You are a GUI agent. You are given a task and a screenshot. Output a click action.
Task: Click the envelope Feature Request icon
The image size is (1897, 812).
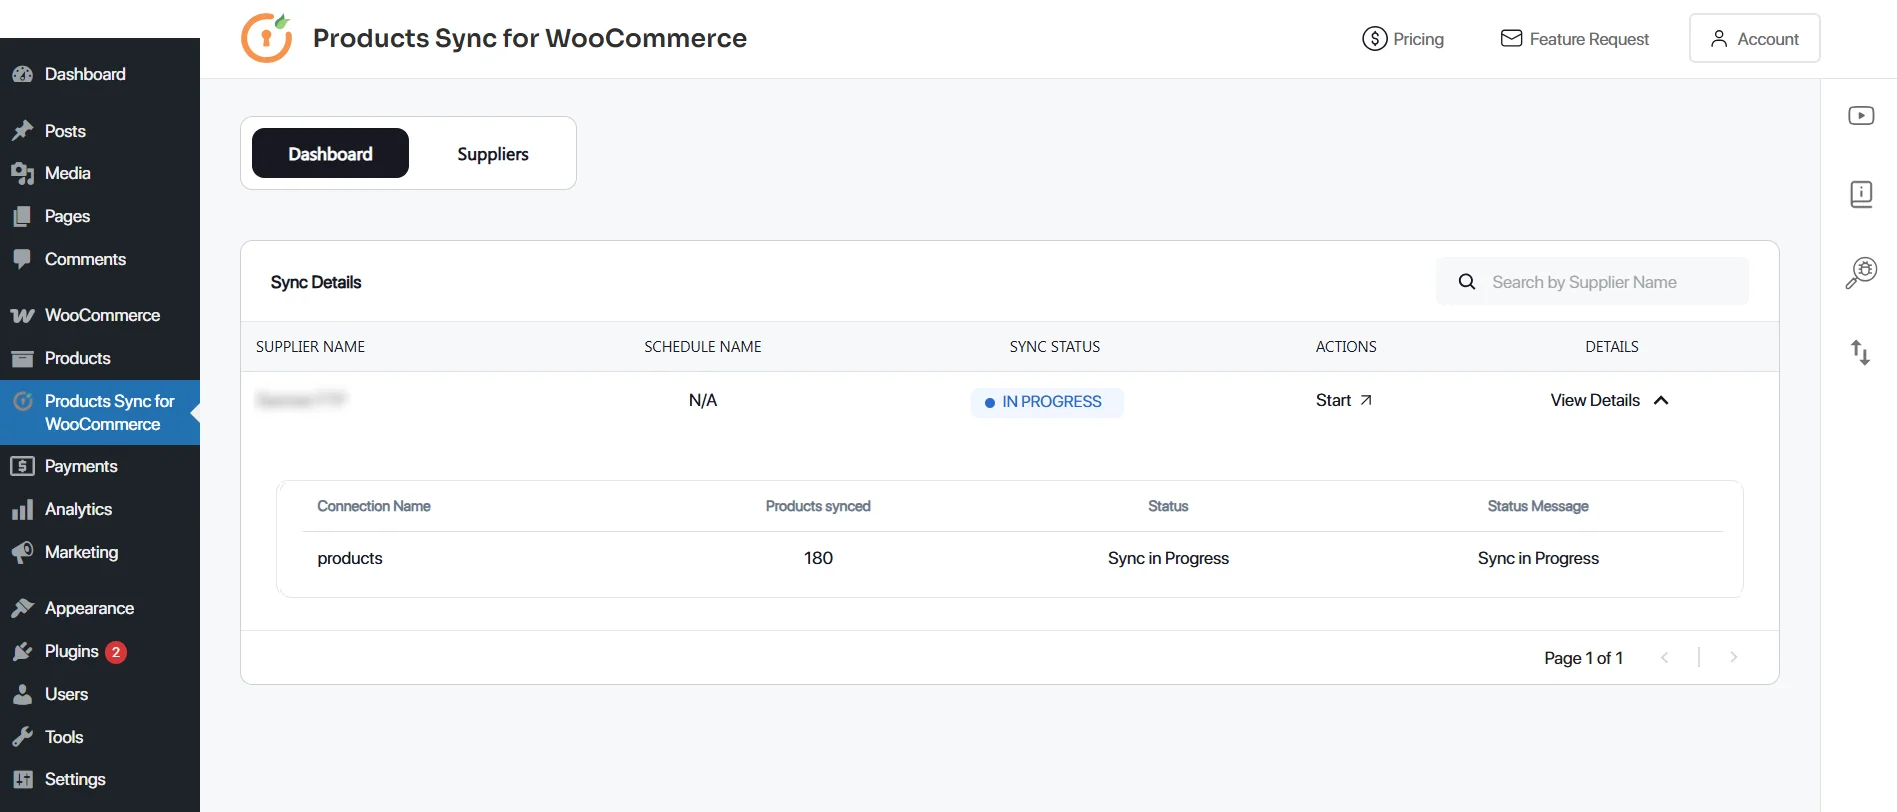1511,38
